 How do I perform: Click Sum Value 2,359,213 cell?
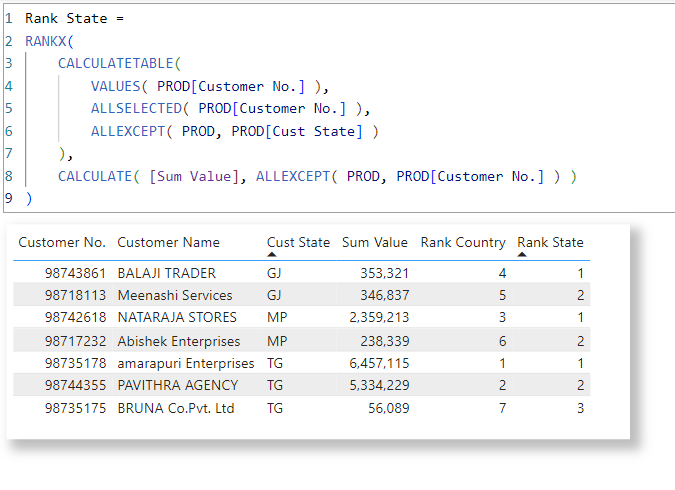pos(379,317)
